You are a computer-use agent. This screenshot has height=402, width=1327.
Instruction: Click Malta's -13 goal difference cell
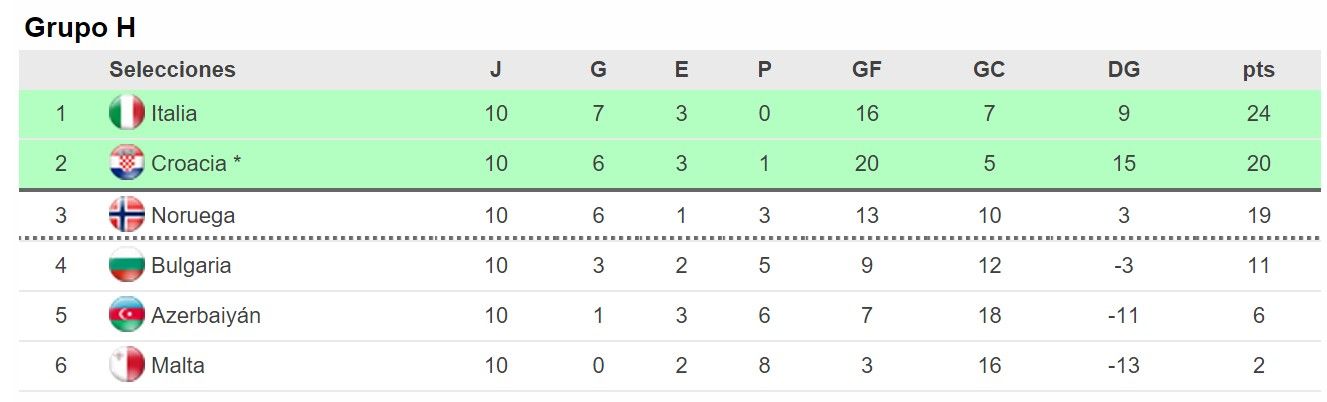click(1123, 366)
